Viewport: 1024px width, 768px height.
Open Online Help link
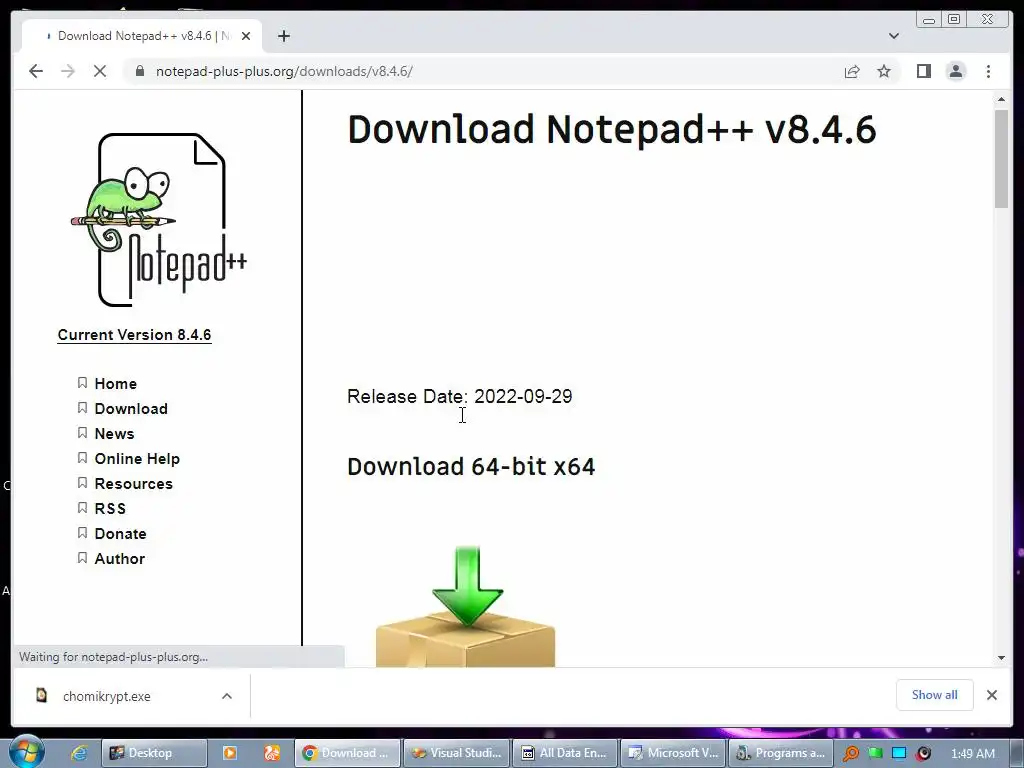point(136,459)
